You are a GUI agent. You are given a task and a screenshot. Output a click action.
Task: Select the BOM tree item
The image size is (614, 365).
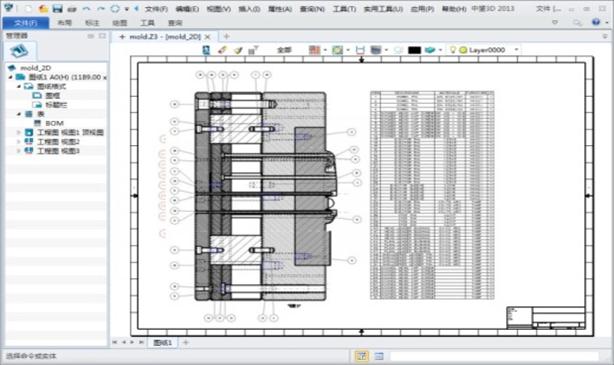point(54,123)
